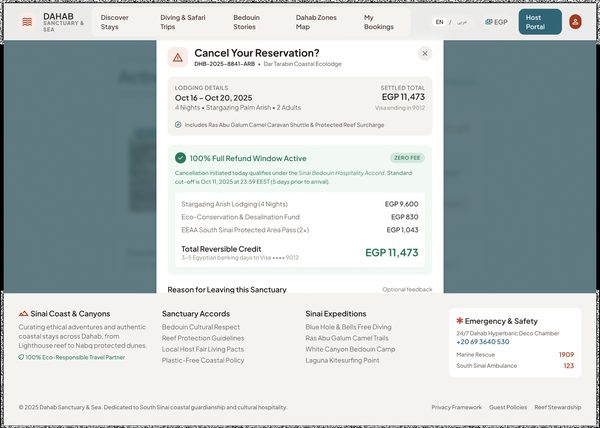Go to Bedouin Stories

246,22
